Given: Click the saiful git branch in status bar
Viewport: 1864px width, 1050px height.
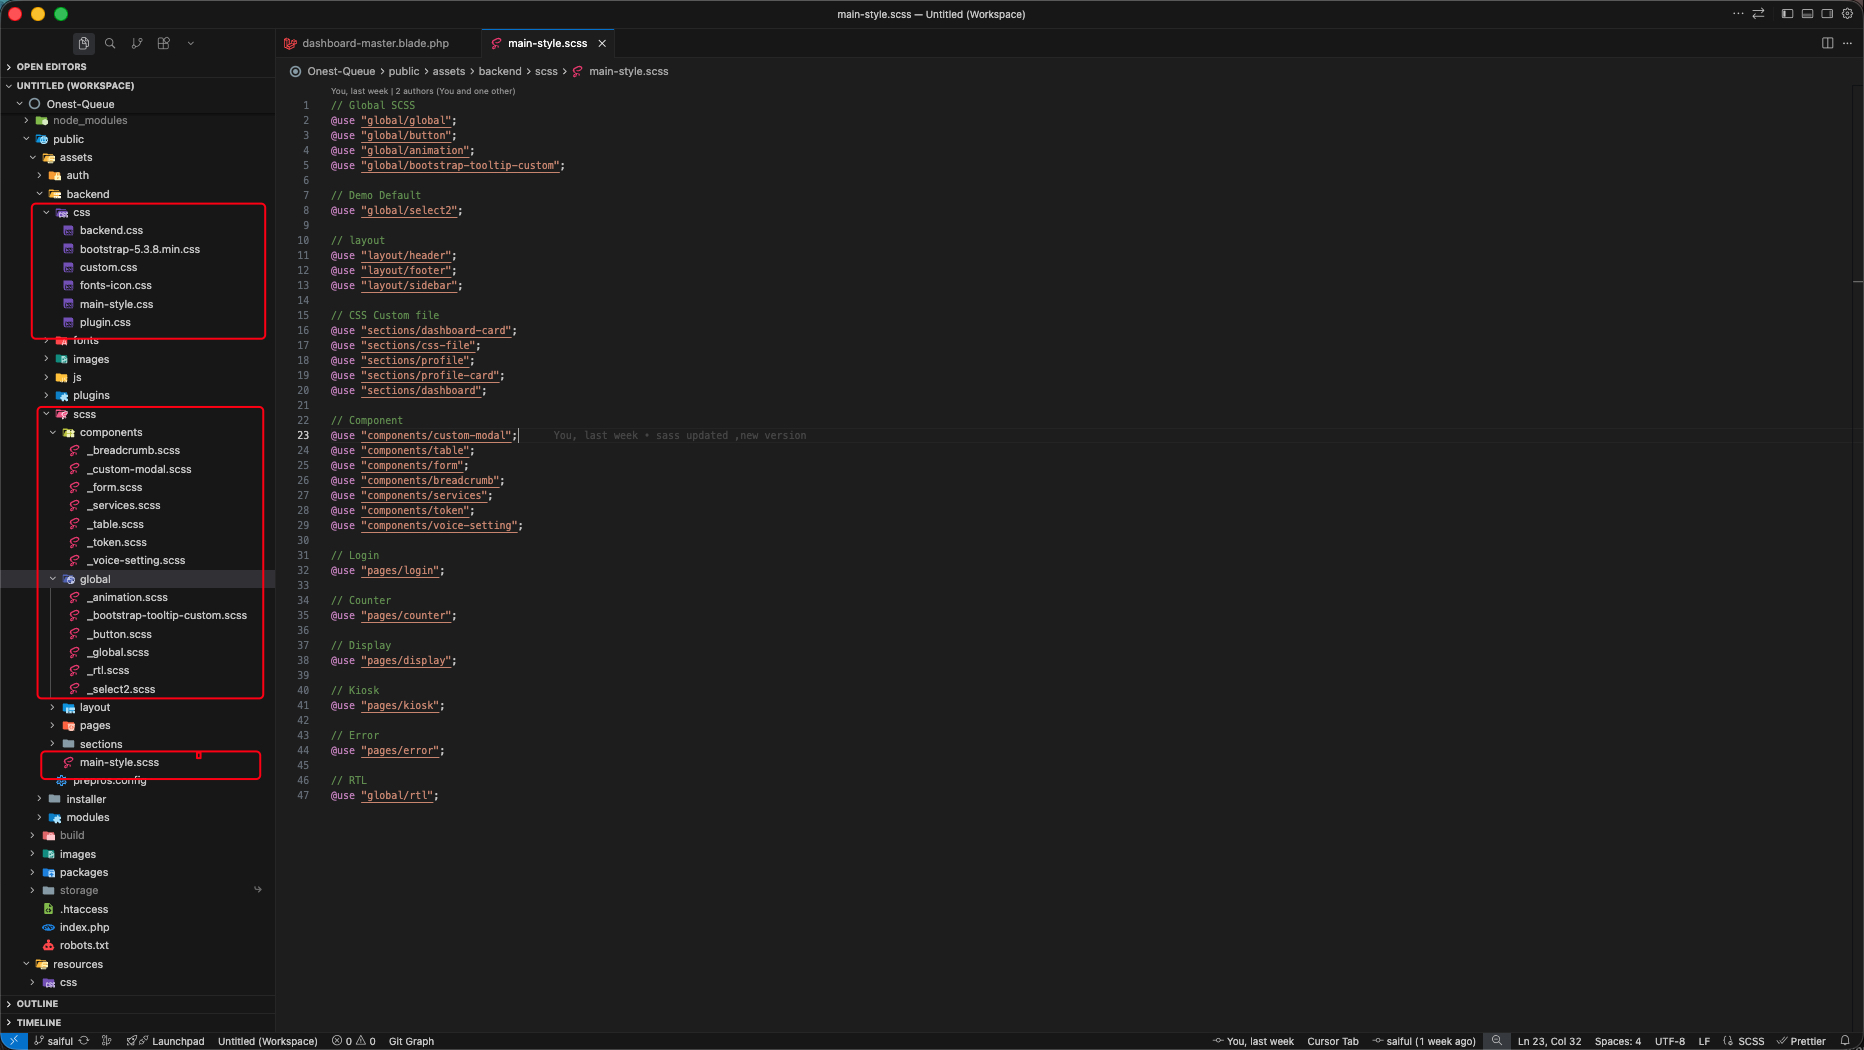Looking at the screenshot, I should (x=53, y=1041).
